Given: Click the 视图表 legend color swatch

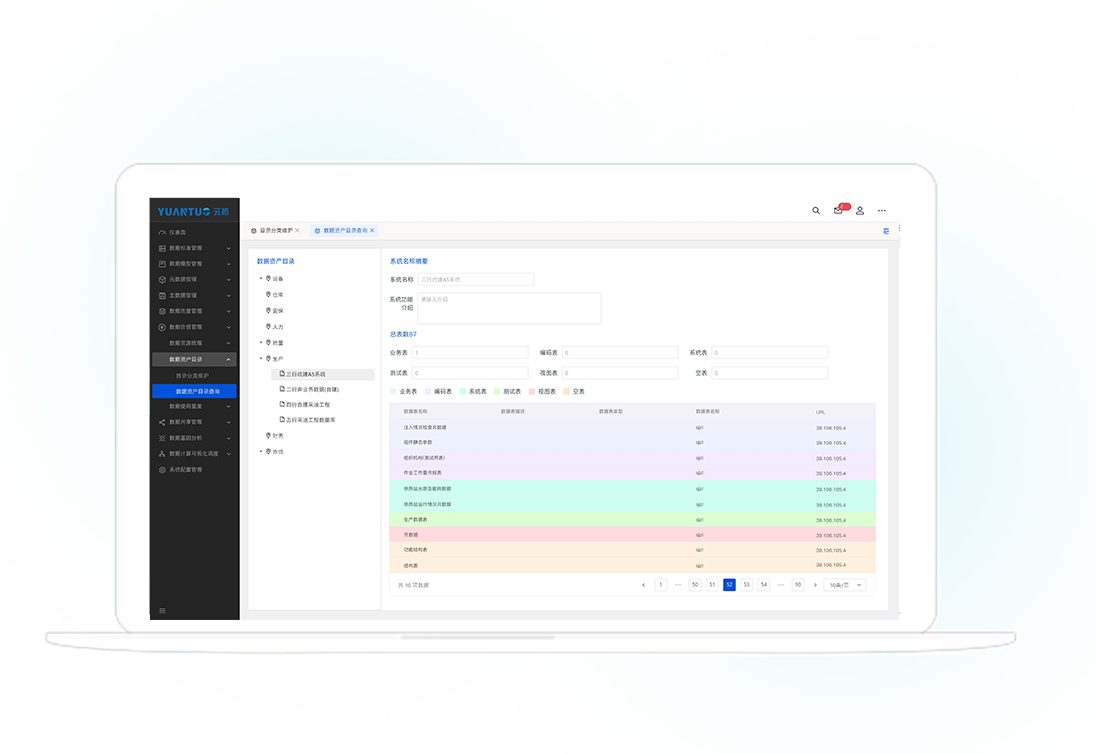Looking at the screenshot, I should click(532, 392).
